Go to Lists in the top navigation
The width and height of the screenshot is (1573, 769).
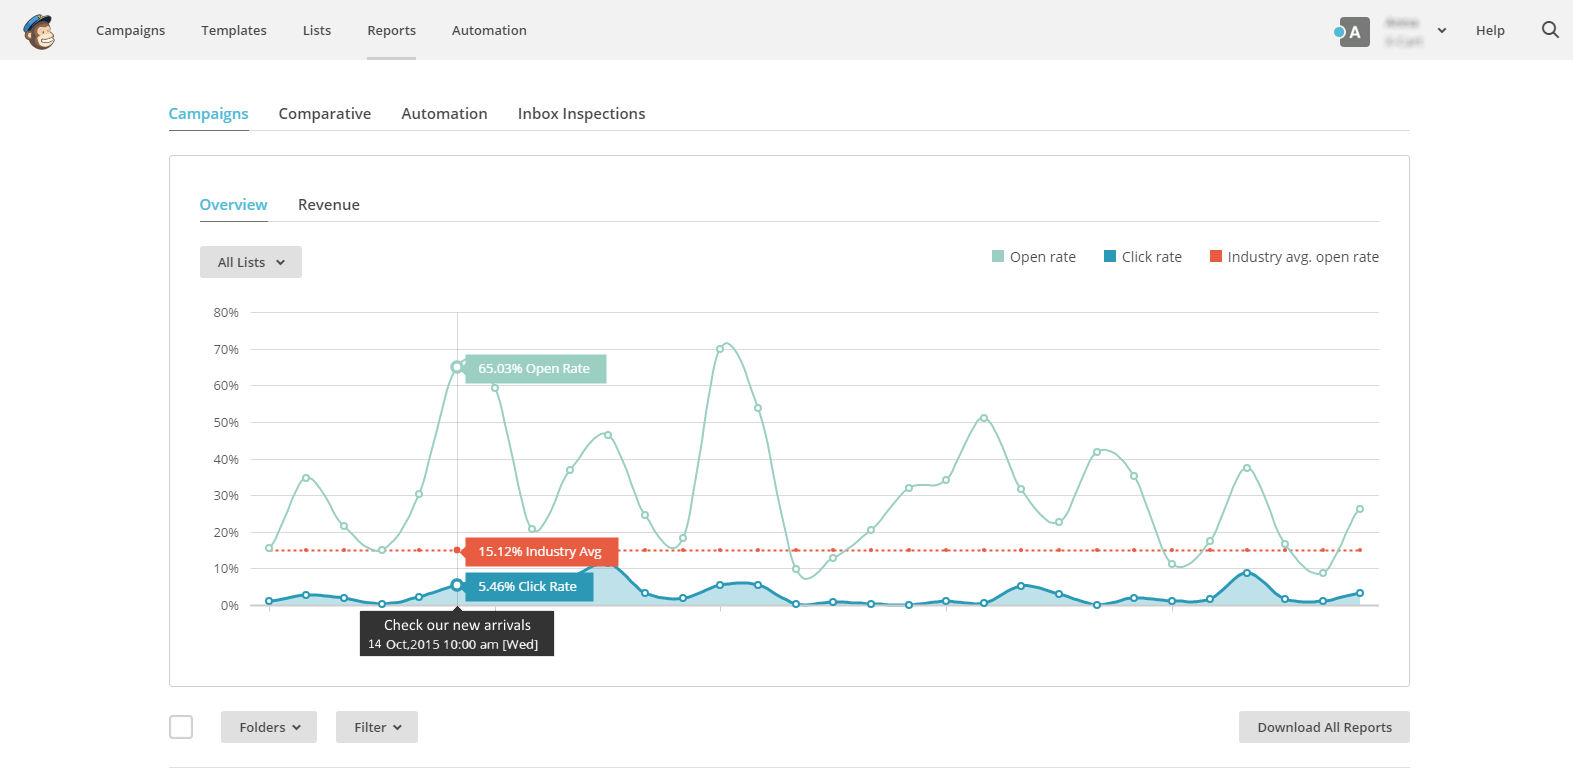click(x=317, y=31)
